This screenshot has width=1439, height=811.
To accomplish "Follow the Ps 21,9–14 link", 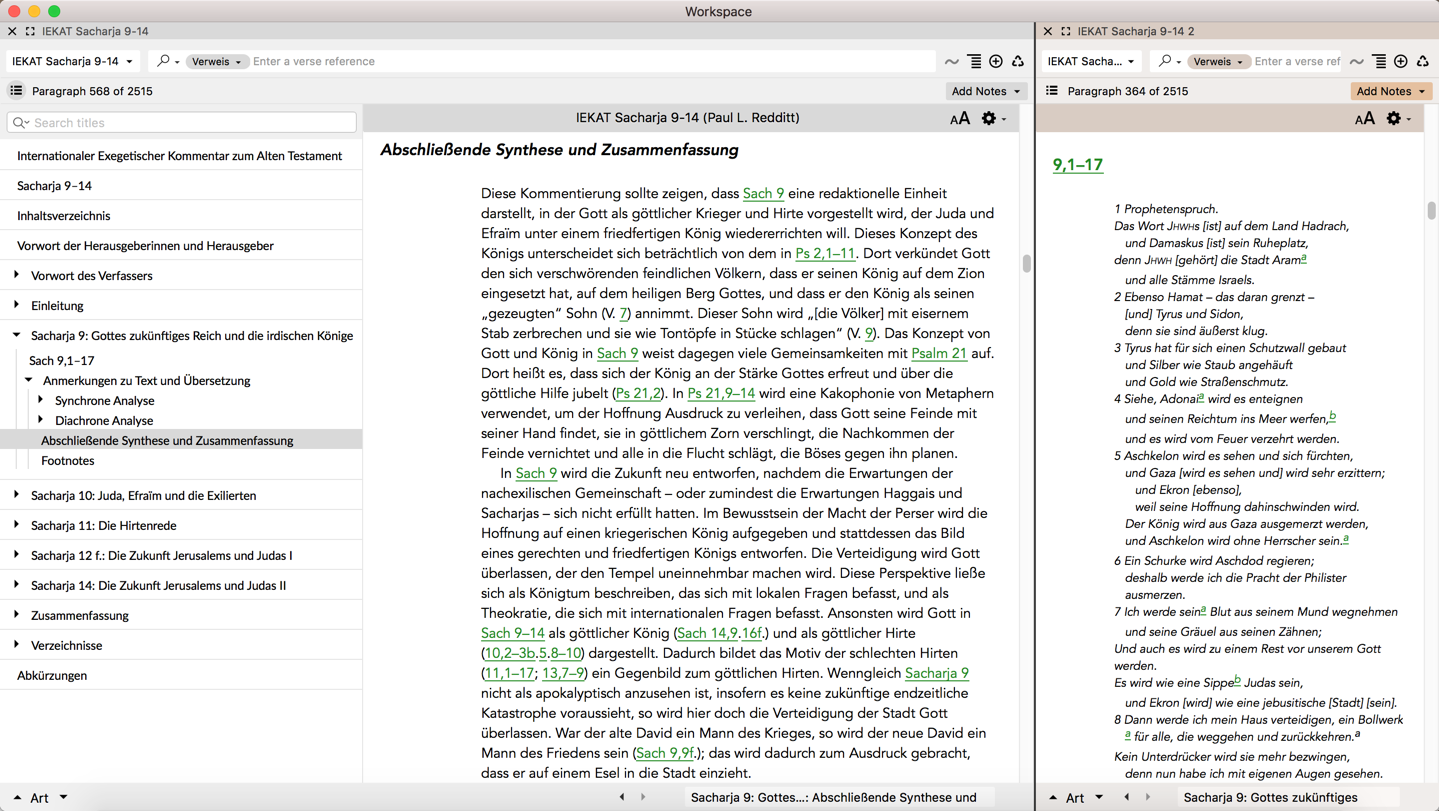I will coord(721,394).
